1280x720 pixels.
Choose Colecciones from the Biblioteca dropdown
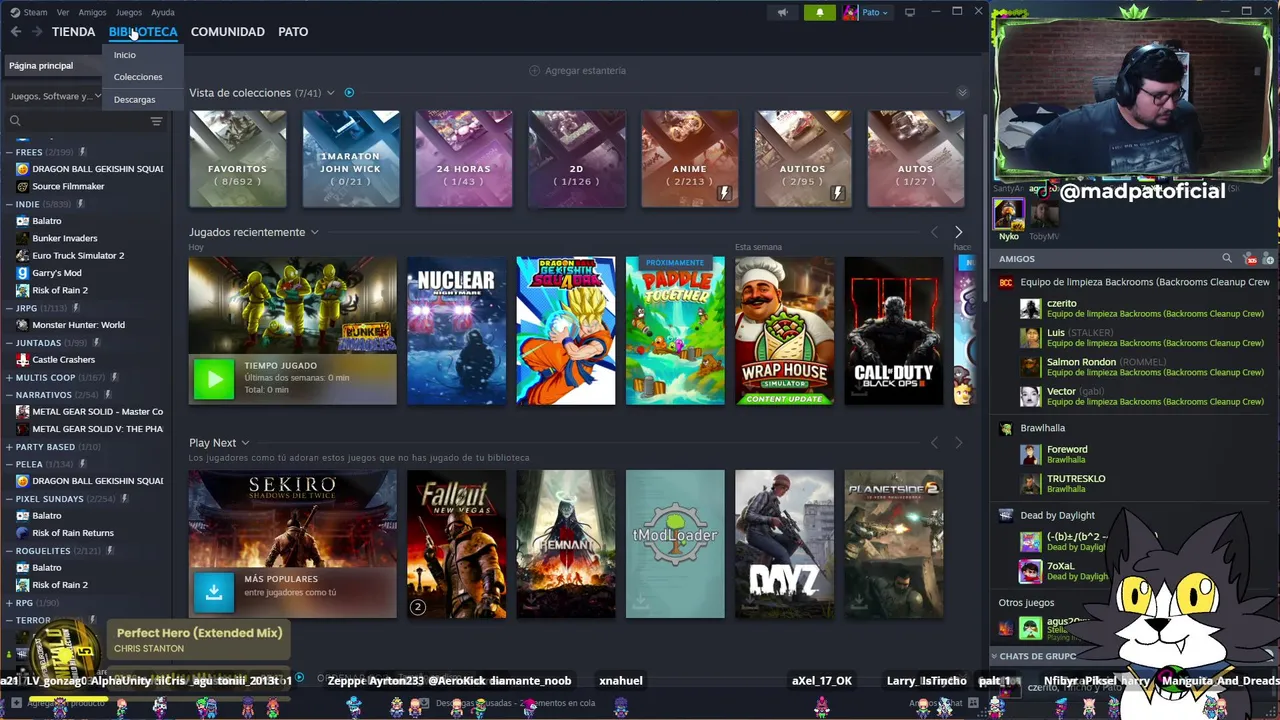138,77
